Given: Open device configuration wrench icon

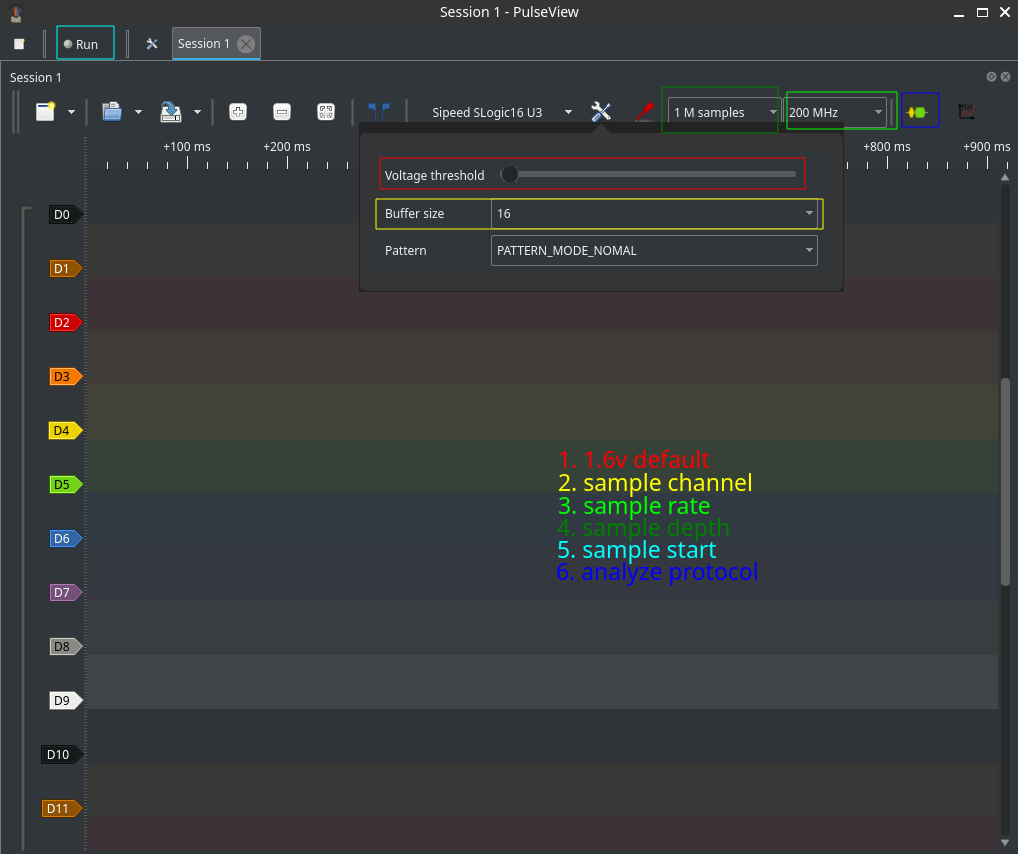Looking at the screenshot, I should pyautogui.click(x=601, y=112).
